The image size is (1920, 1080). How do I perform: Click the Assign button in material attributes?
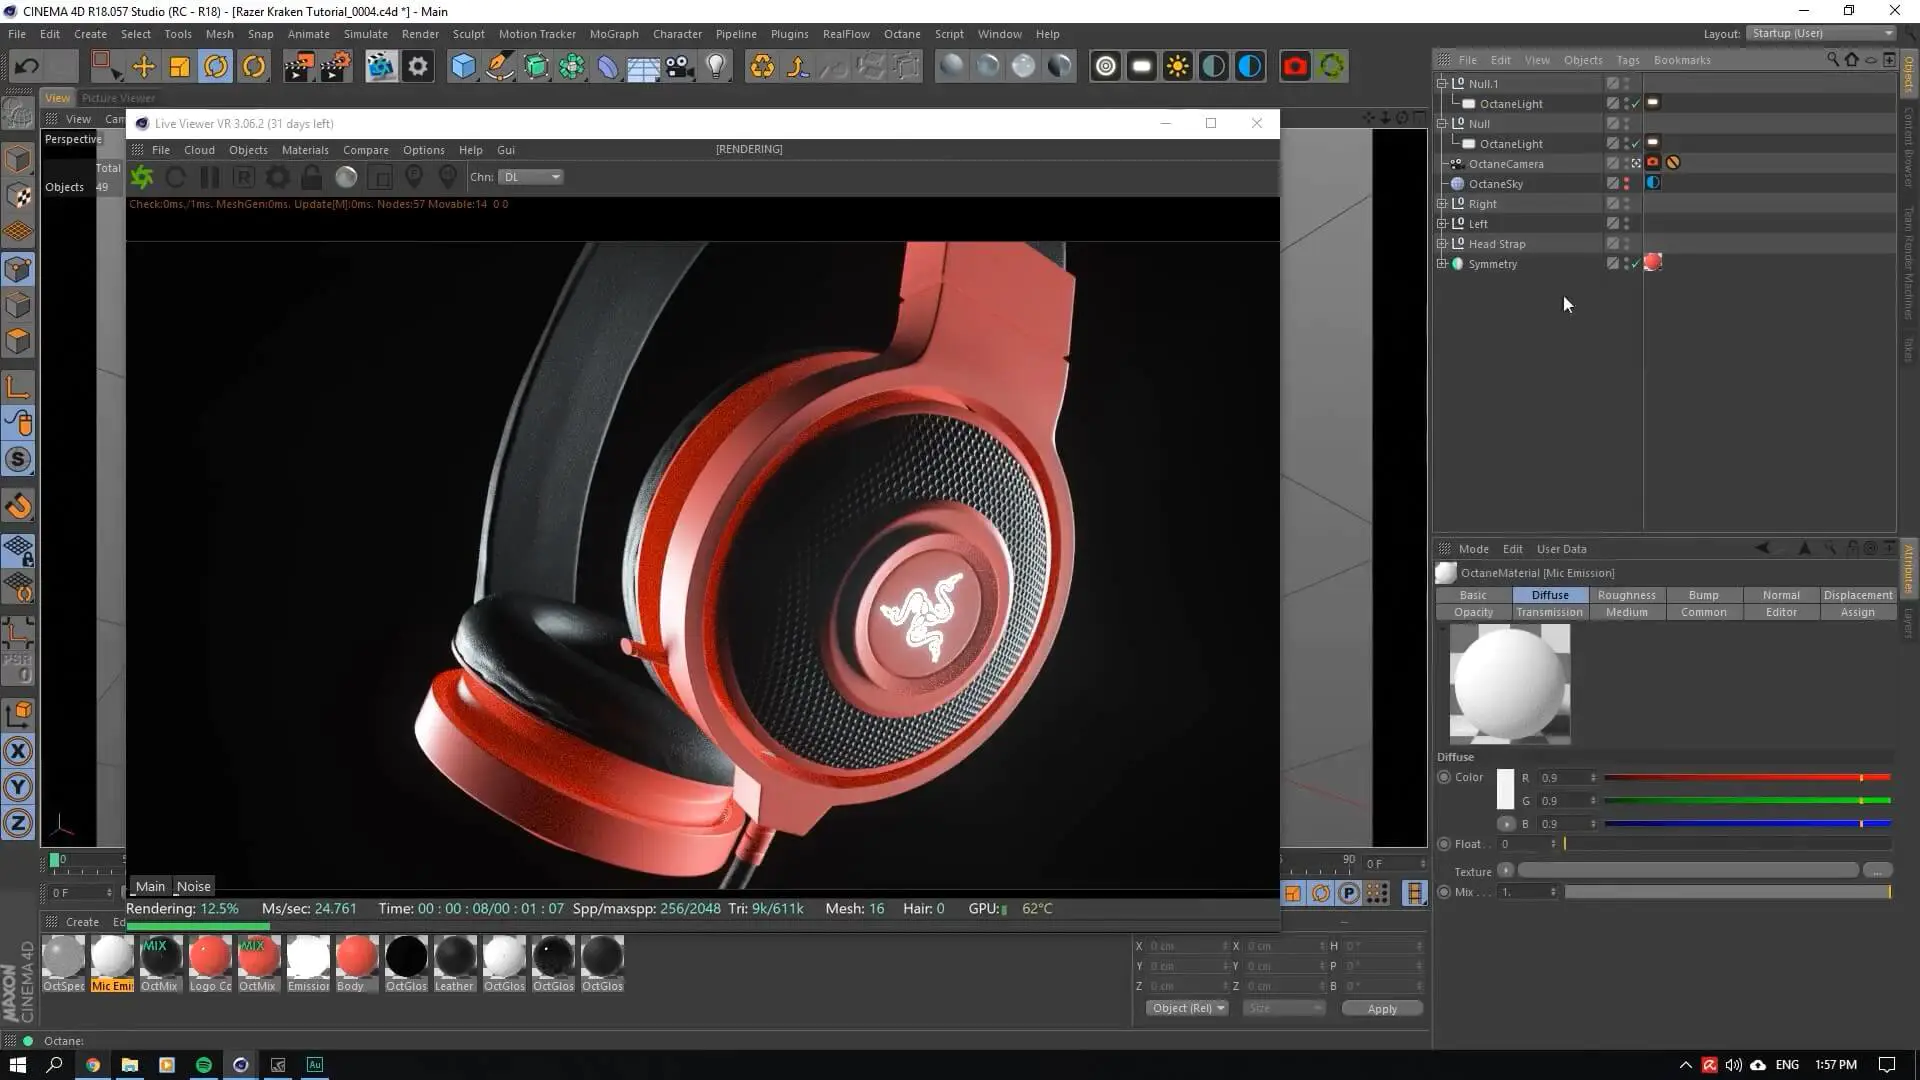[x=1857, y=612]
